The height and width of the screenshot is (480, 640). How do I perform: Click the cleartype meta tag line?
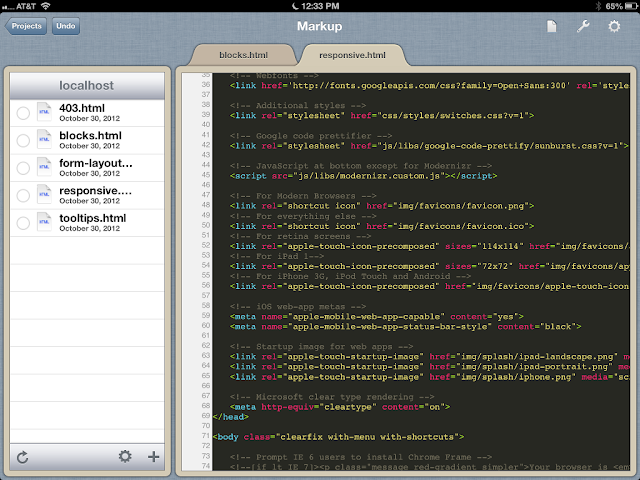point(340,407)
